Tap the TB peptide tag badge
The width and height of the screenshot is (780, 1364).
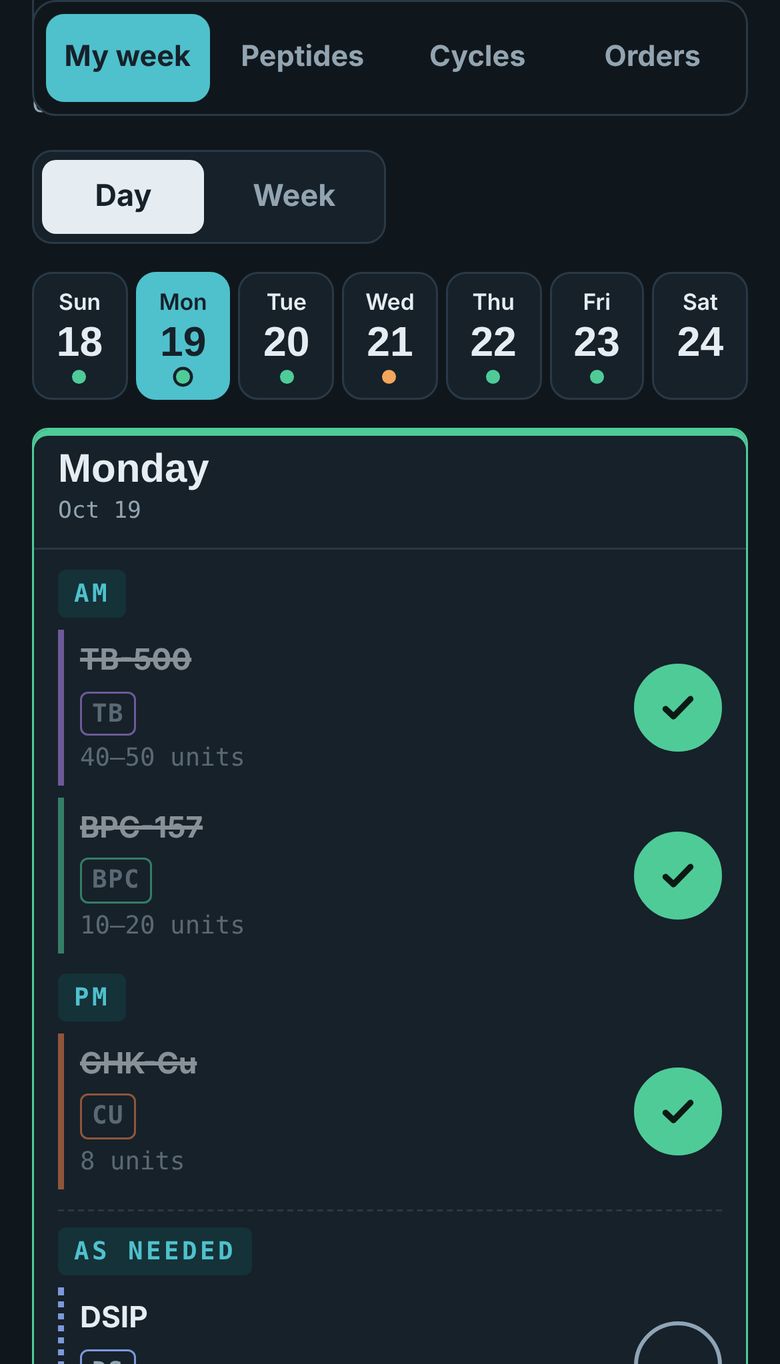[x=108, y=713]
